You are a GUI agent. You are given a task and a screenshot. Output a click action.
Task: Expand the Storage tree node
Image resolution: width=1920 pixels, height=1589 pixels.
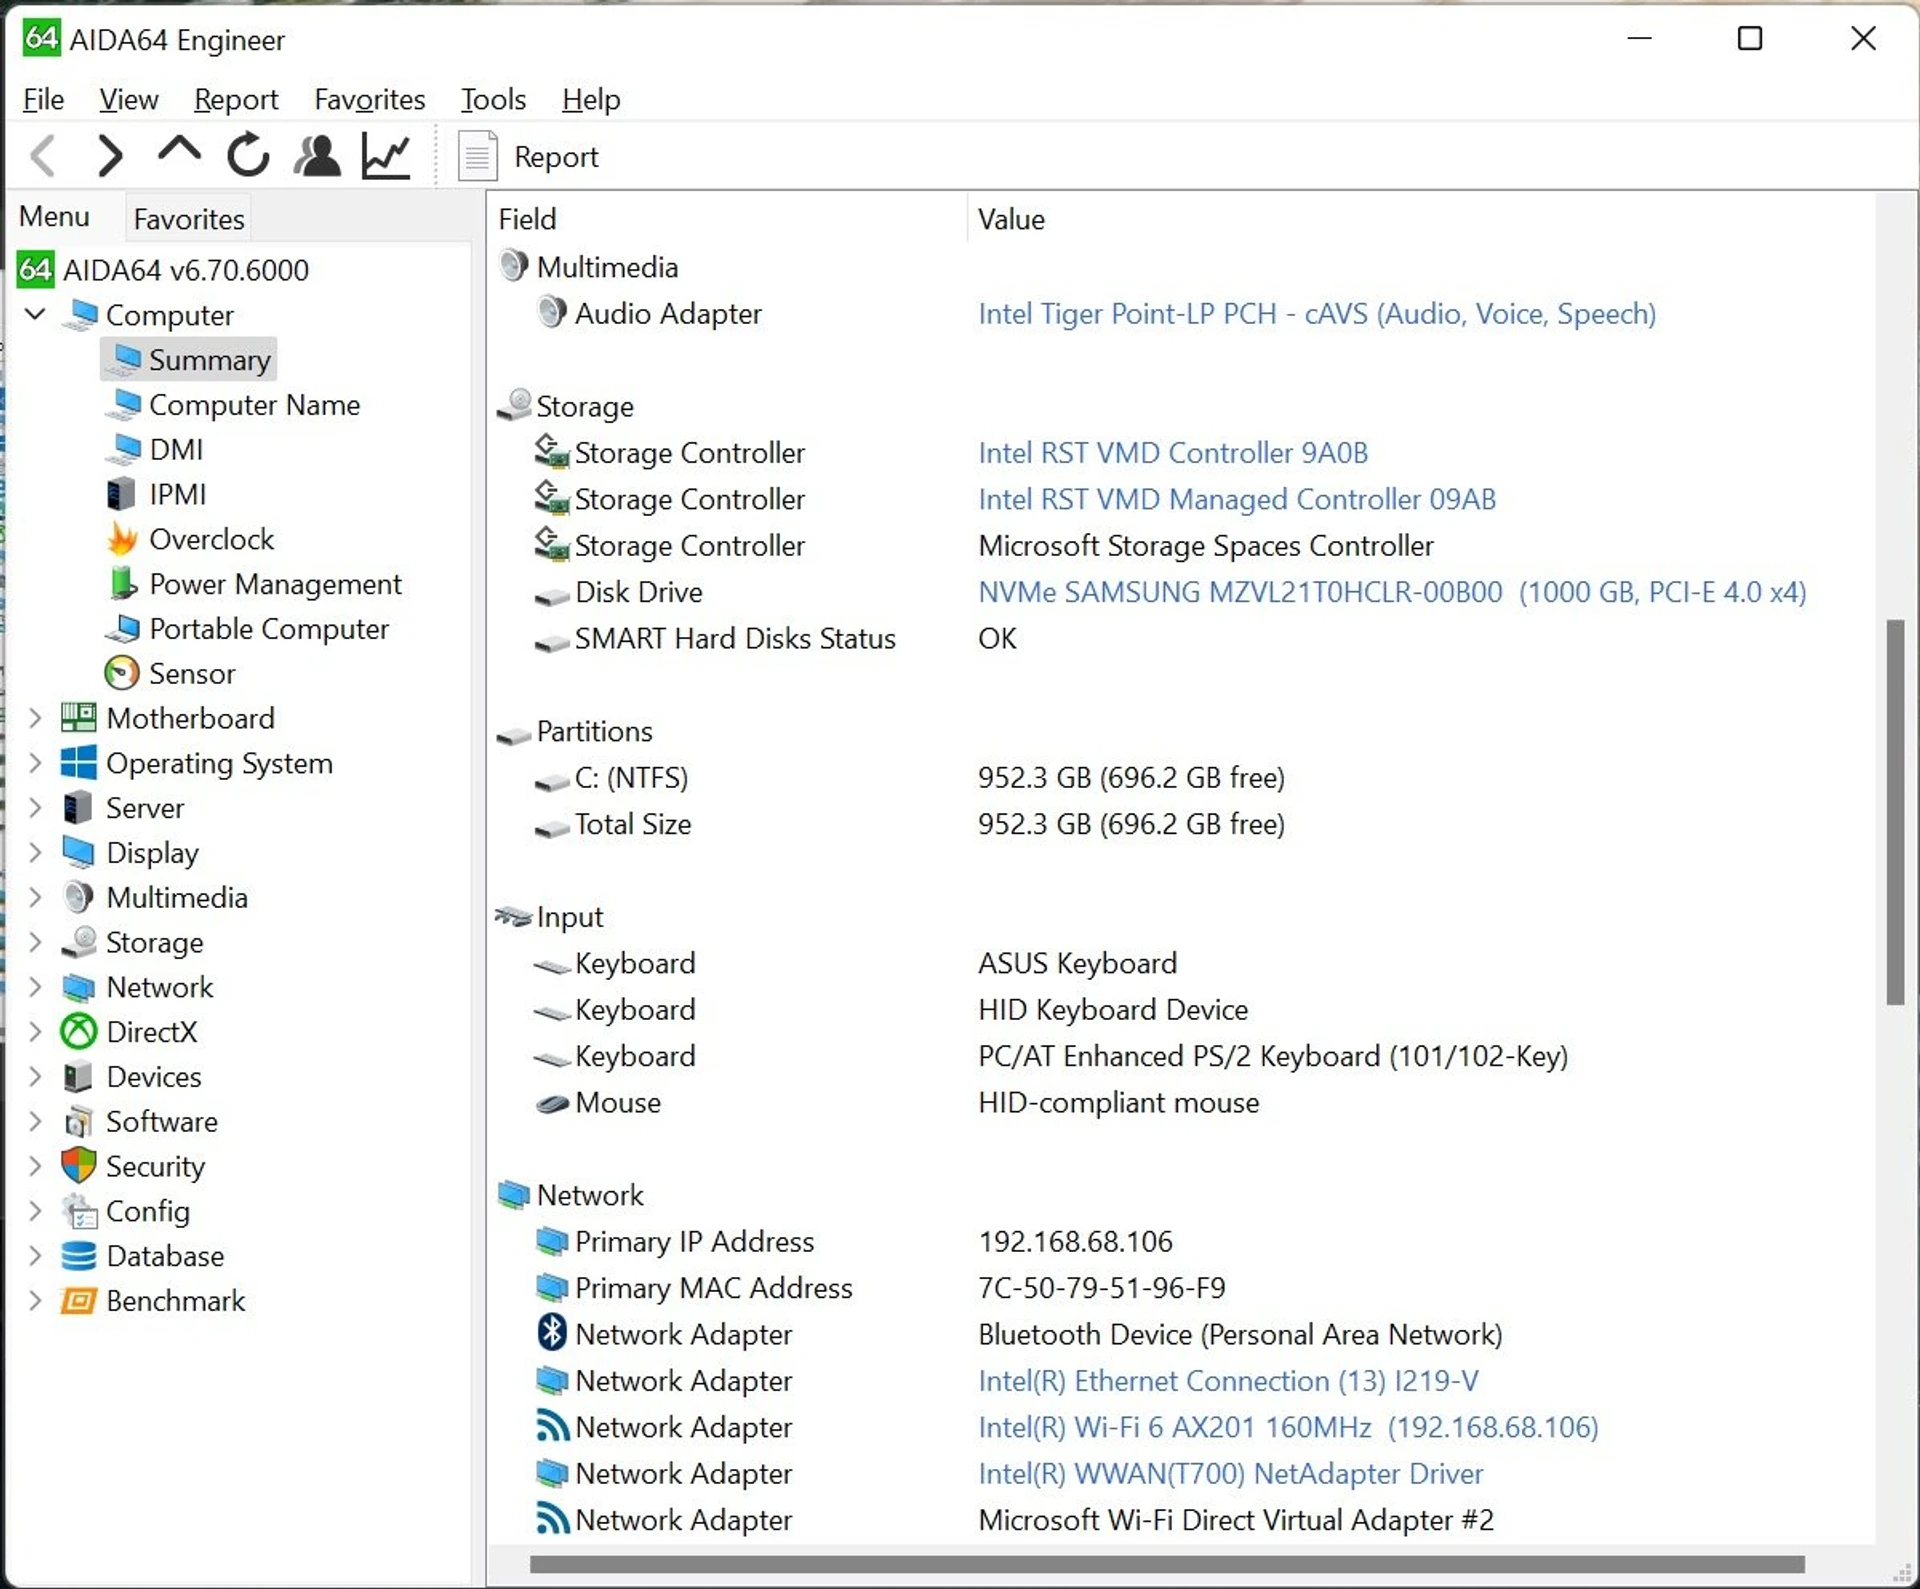tap(35, 942)
